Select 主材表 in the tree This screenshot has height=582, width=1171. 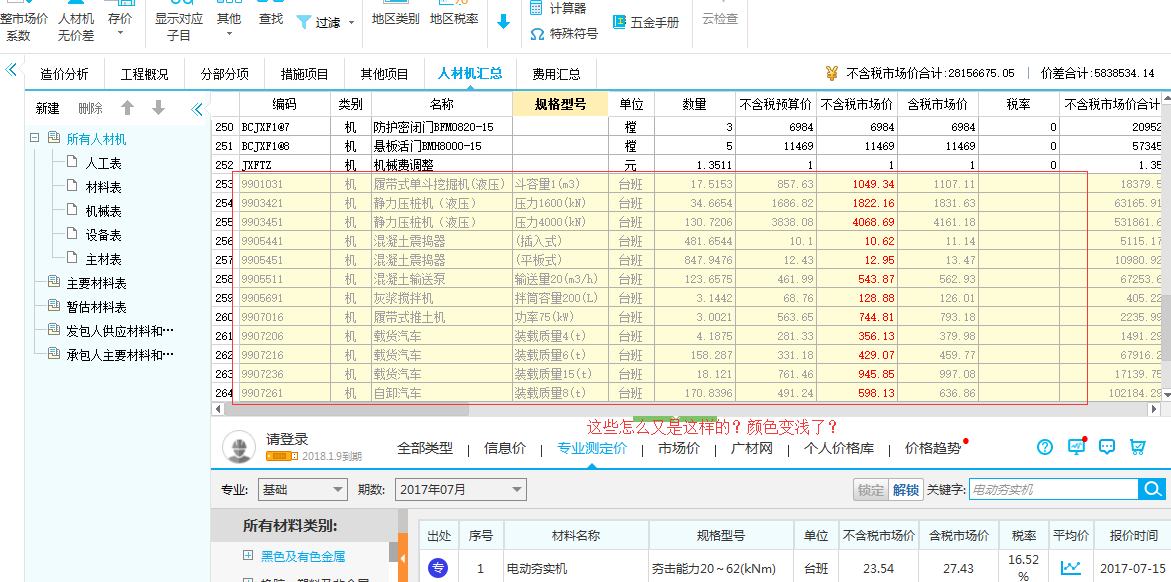(x=103, y=259)
